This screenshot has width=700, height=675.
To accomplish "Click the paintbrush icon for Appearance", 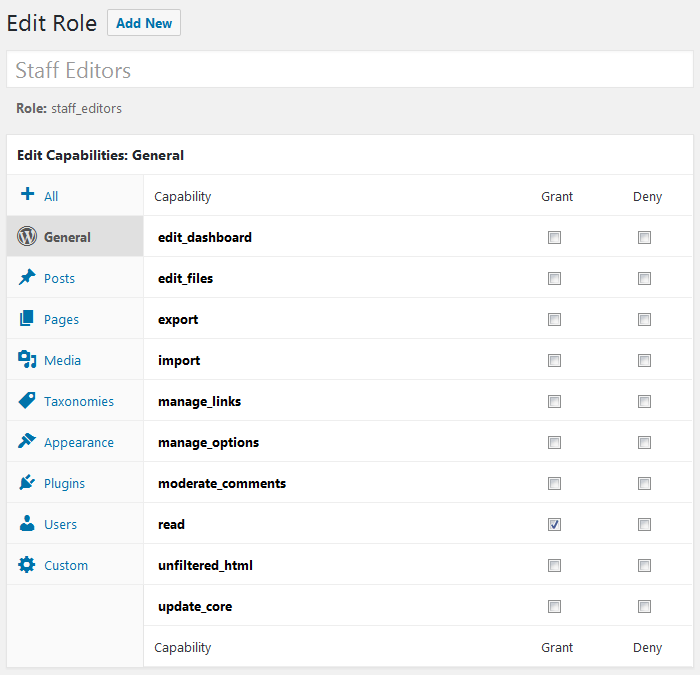I will [x=27, y=441].
